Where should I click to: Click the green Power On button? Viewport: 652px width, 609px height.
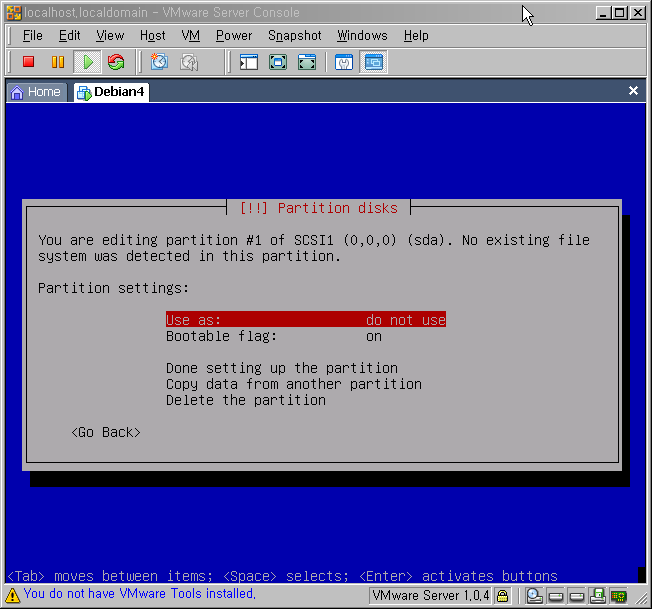87,62
